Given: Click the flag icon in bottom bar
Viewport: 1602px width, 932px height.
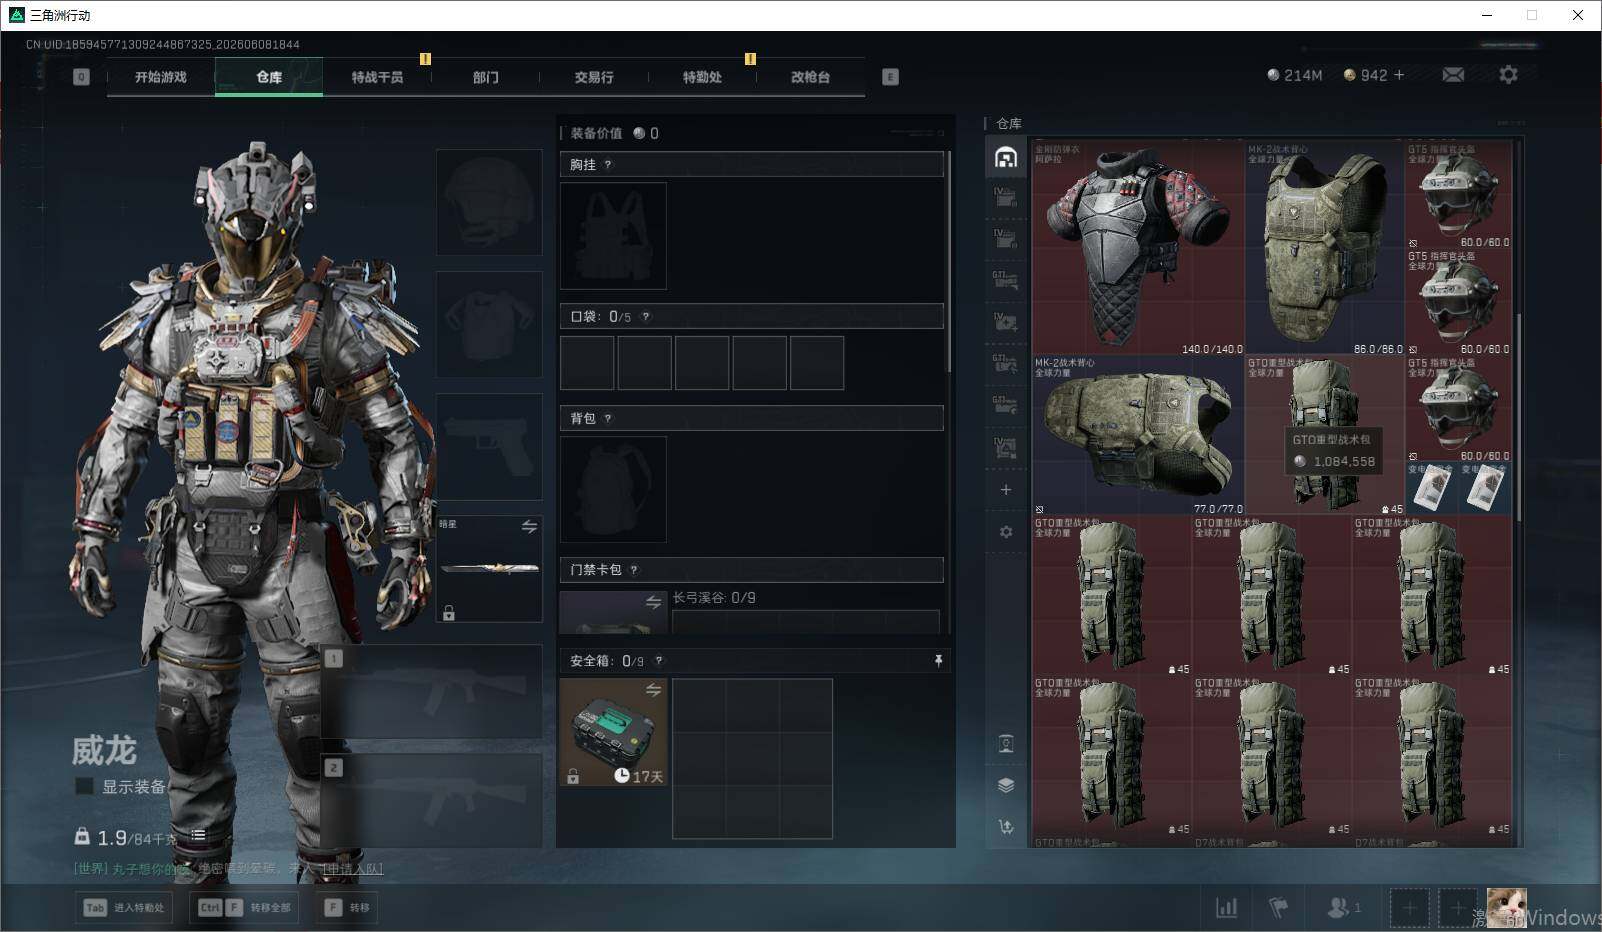Looking at the screenshot, I should tap(1278, 908).
